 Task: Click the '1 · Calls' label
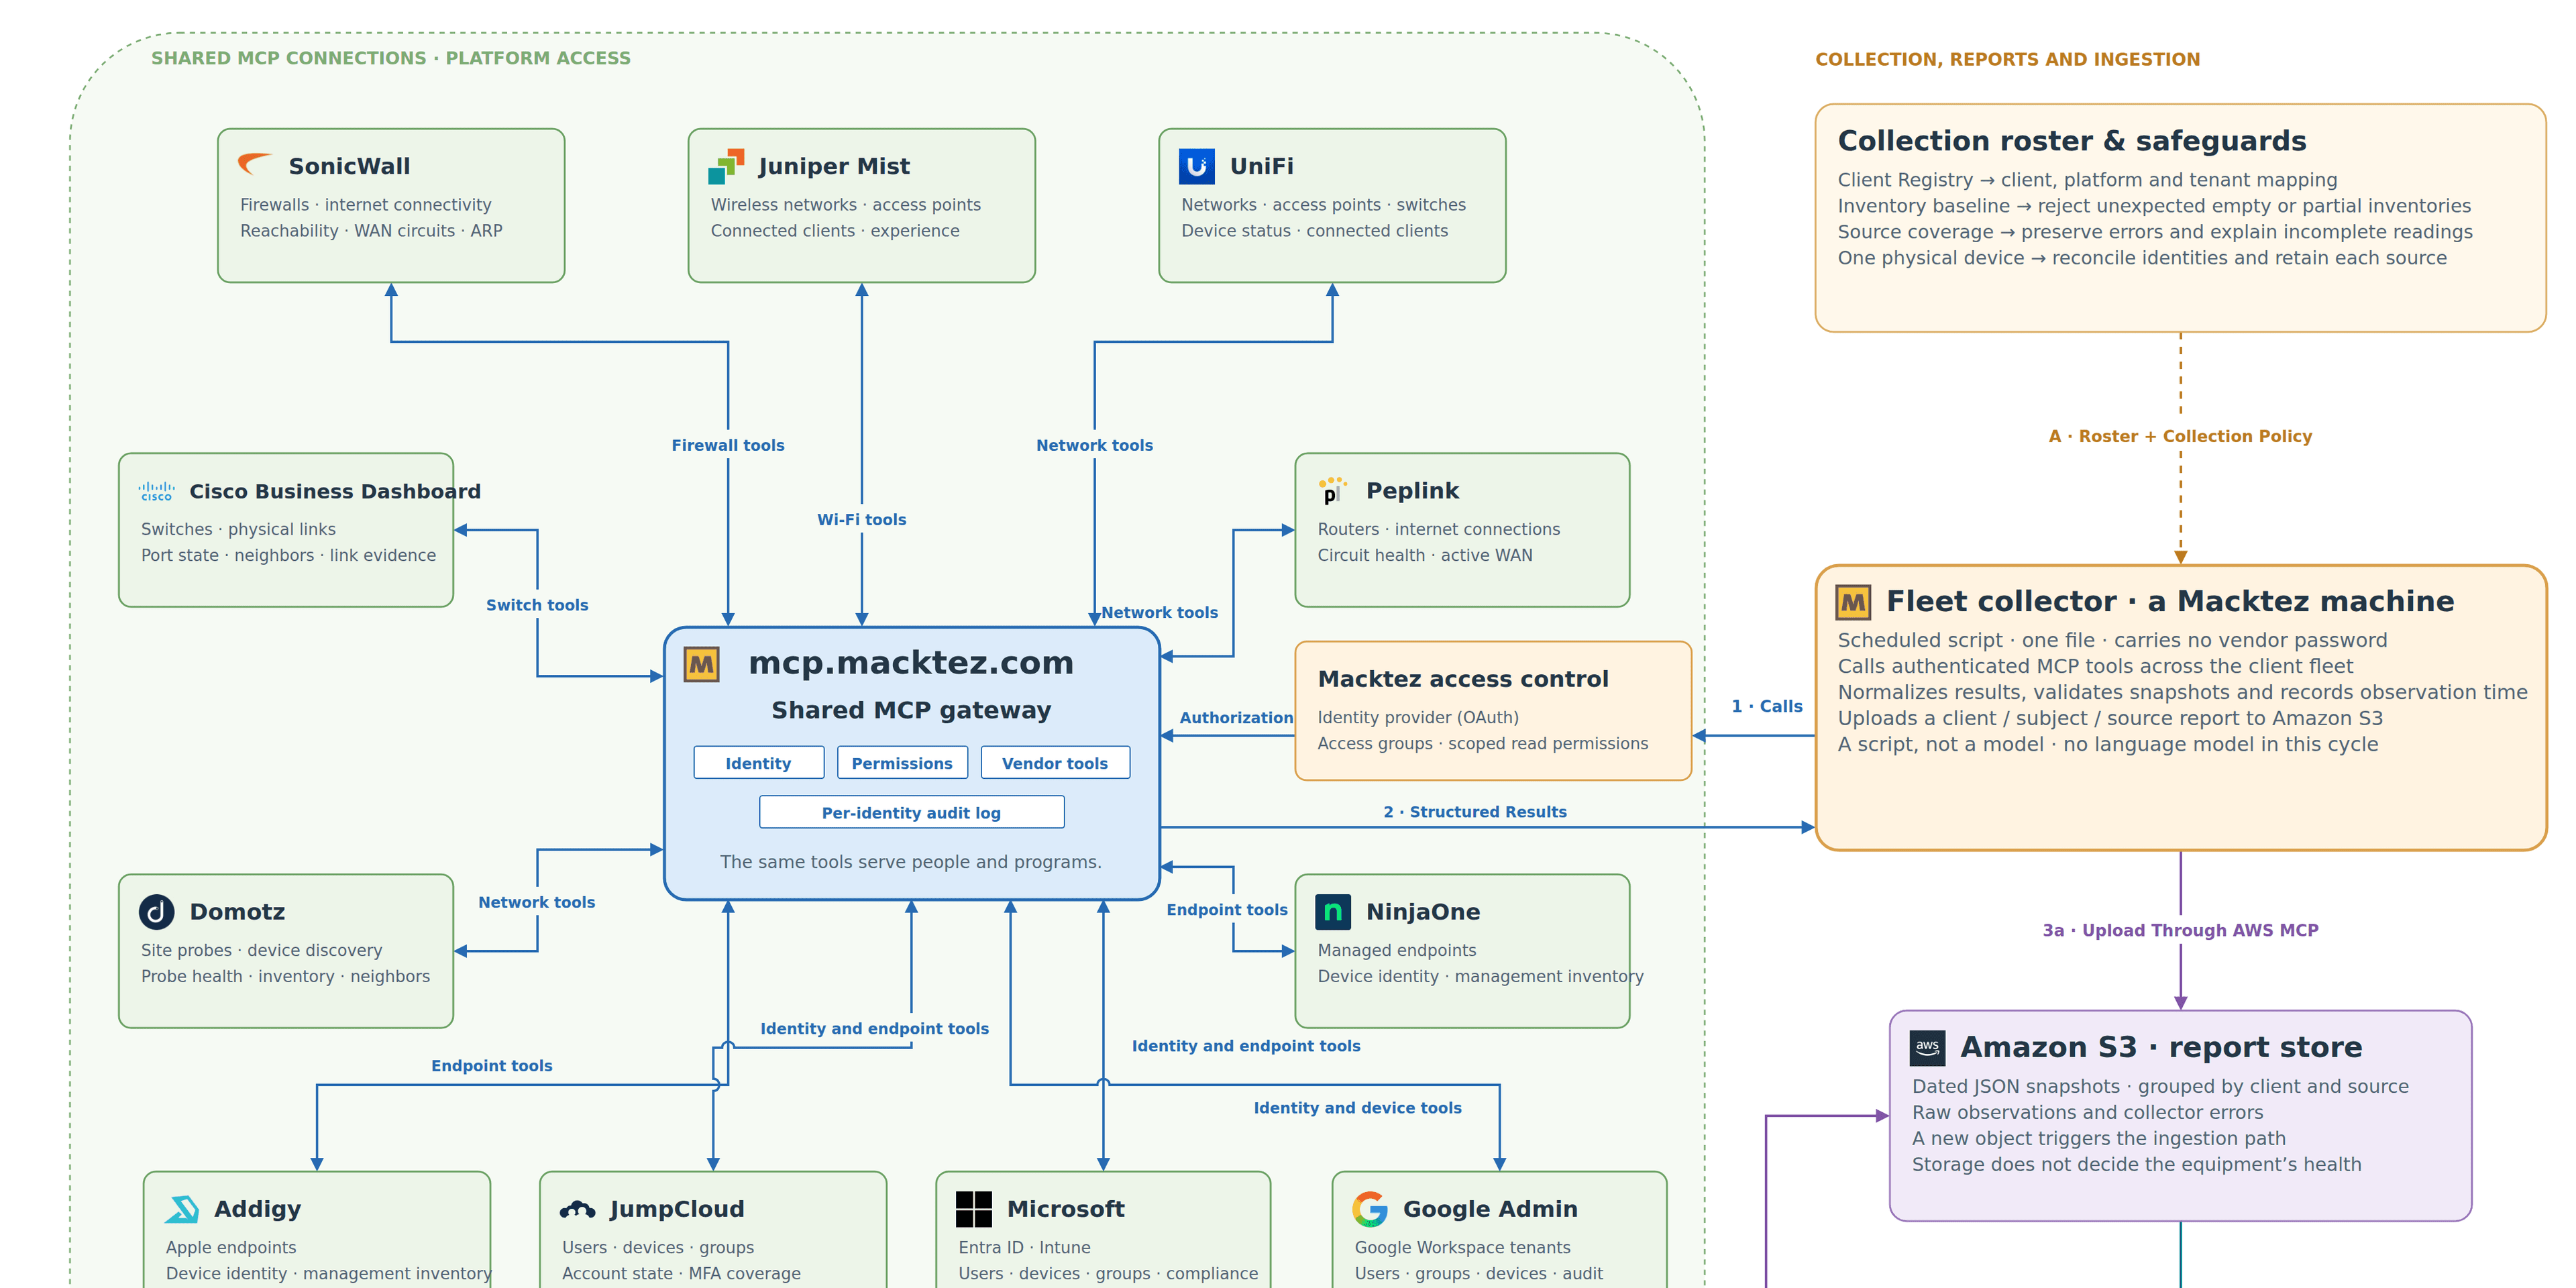point(1767,706)
